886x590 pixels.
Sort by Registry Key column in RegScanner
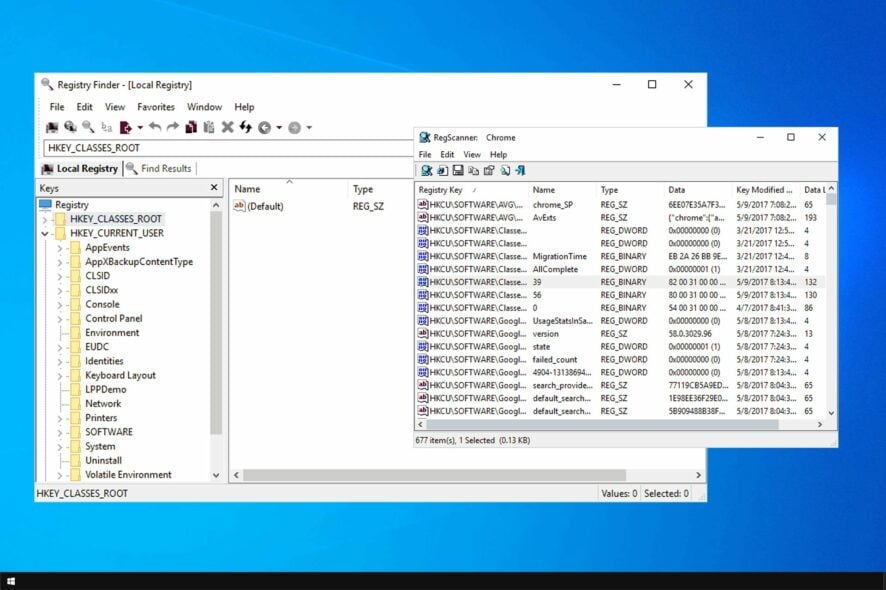pos(472,190)
